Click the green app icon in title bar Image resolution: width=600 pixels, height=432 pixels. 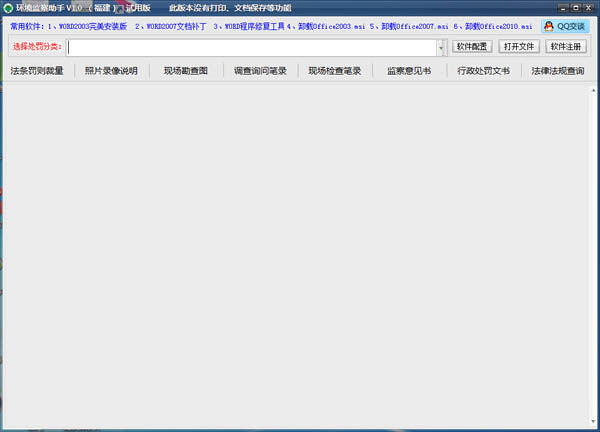click(x=8, y=8)
